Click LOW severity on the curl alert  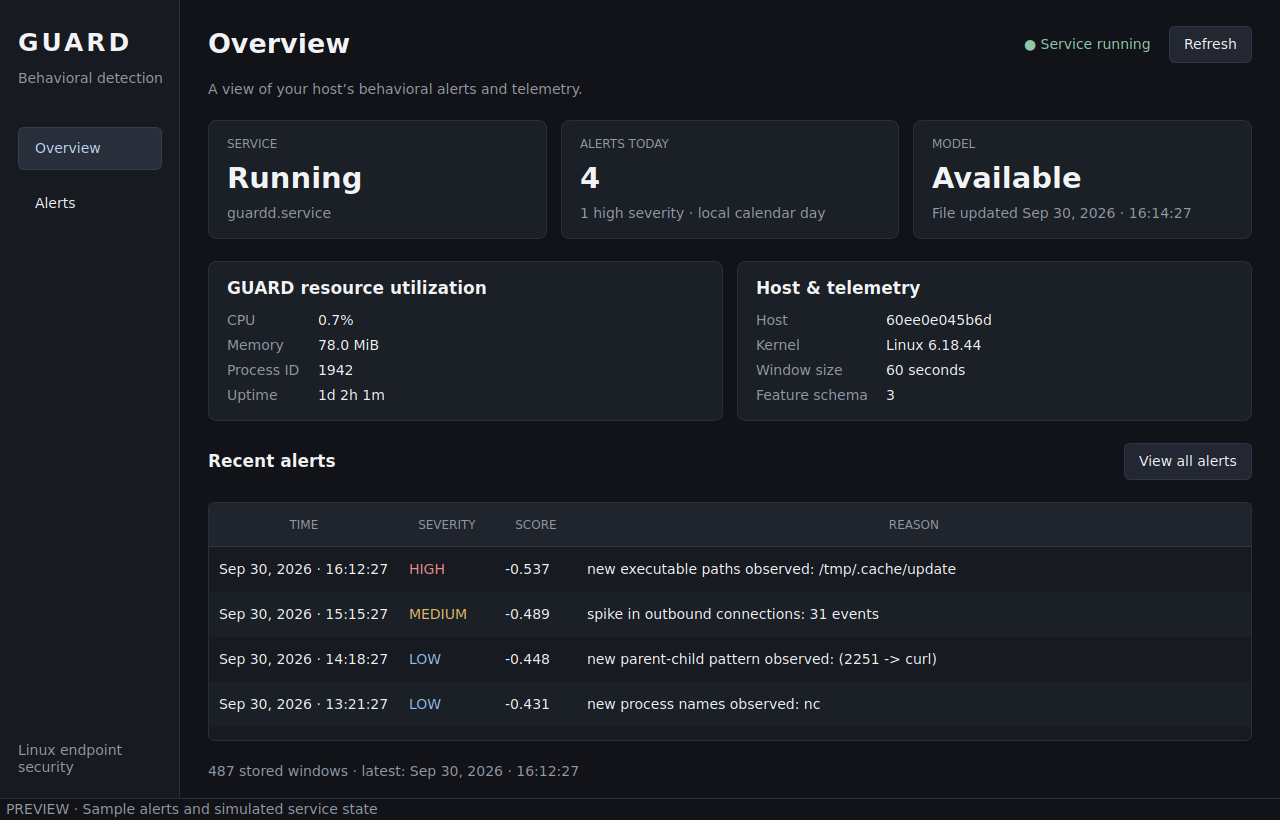click(x=425, y=659)
